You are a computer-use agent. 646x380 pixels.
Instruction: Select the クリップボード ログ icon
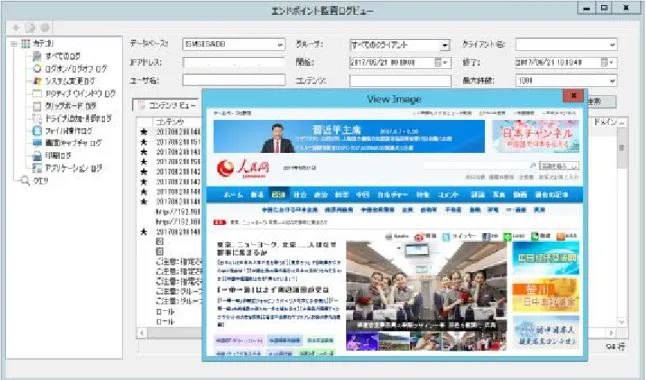coord(37,106)
